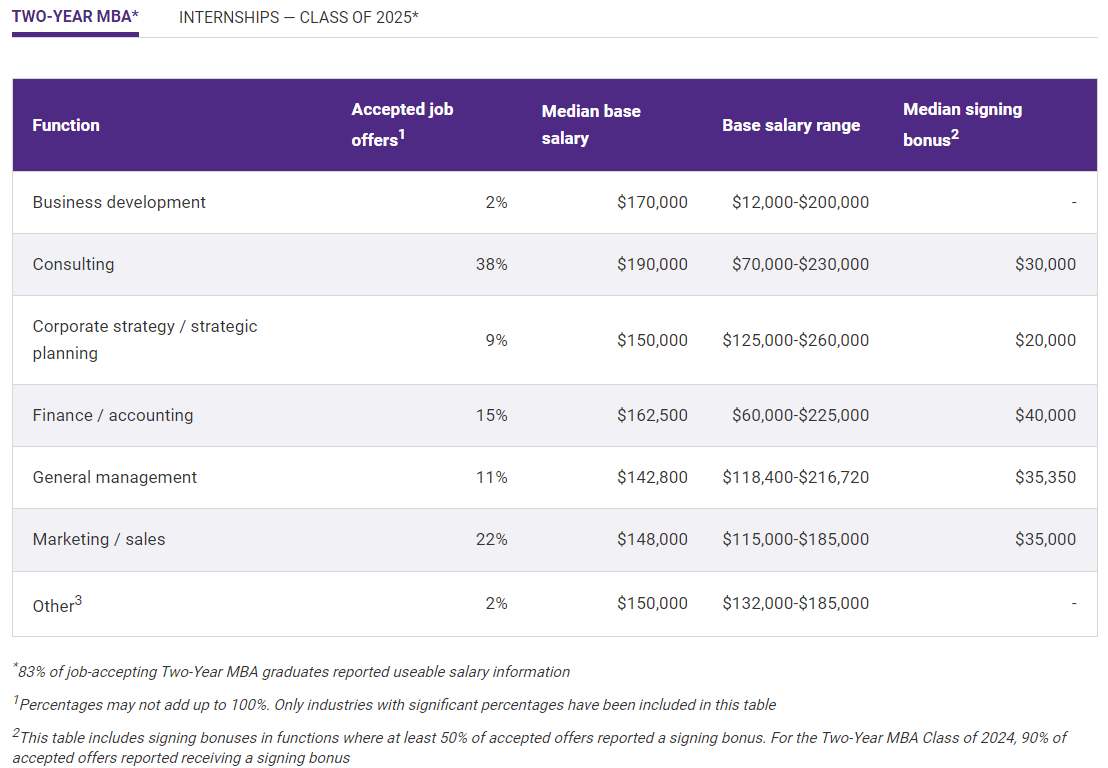The width and height of the screenshot is (1108, 768).
Task: Open the Internships — Class of 2025 tab
Action: coord(298,18)
